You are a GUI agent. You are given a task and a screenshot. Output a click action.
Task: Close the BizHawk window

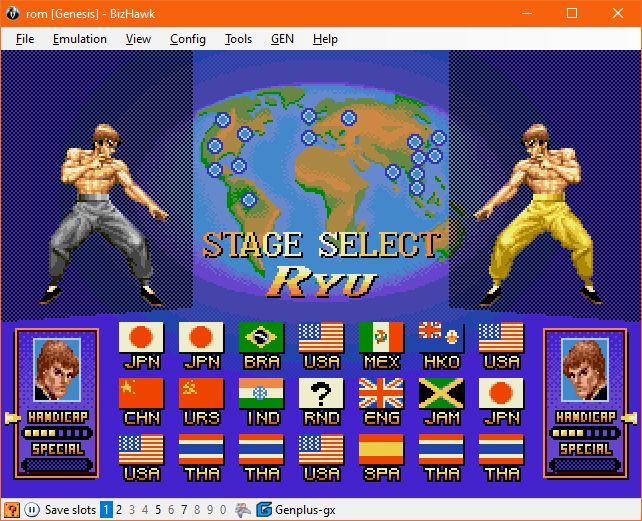(x=618, y=14)
